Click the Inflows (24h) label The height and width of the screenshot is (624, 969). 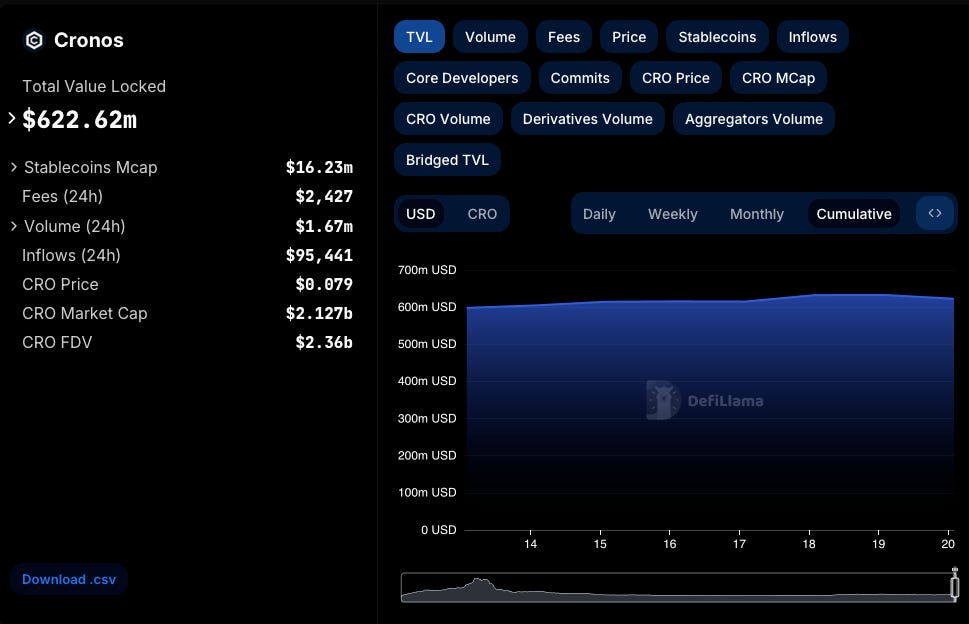(x=71, y=255)
